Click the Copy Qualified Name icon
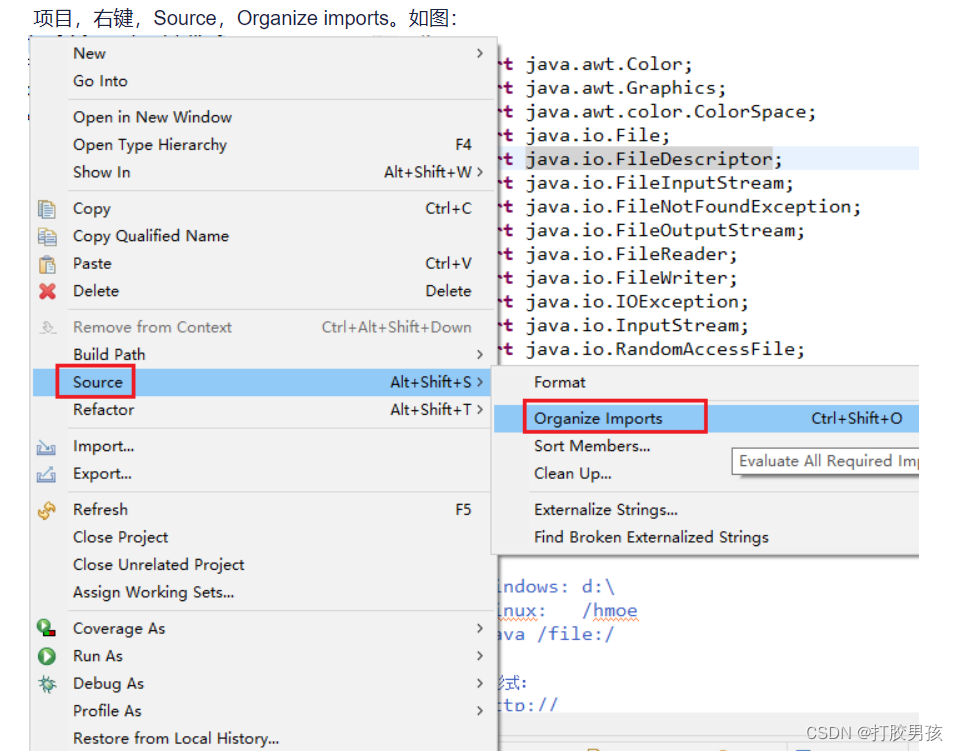The image size is (958, 751). (47, 236)
